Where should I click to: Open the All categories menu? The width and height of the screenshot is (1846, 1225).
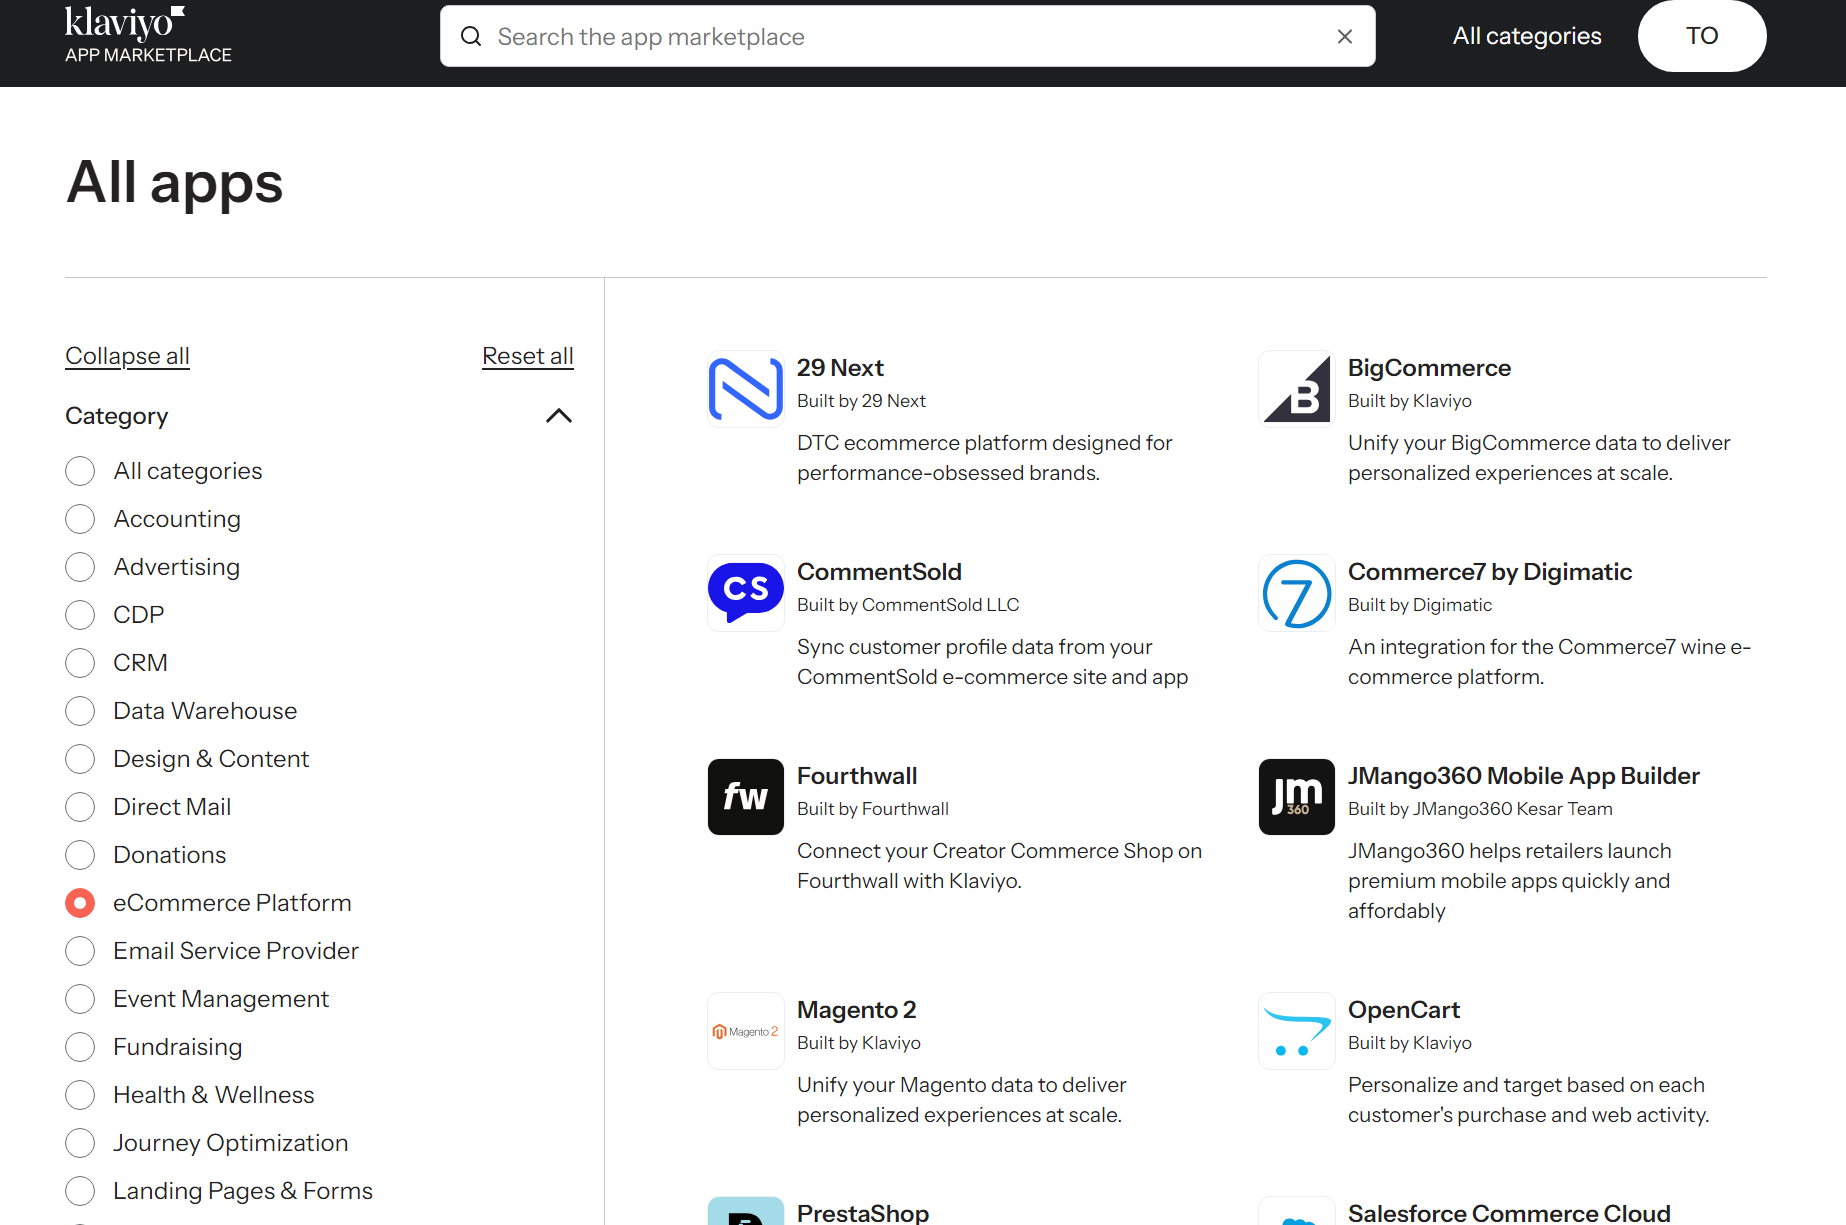(x=1526, y=35)
